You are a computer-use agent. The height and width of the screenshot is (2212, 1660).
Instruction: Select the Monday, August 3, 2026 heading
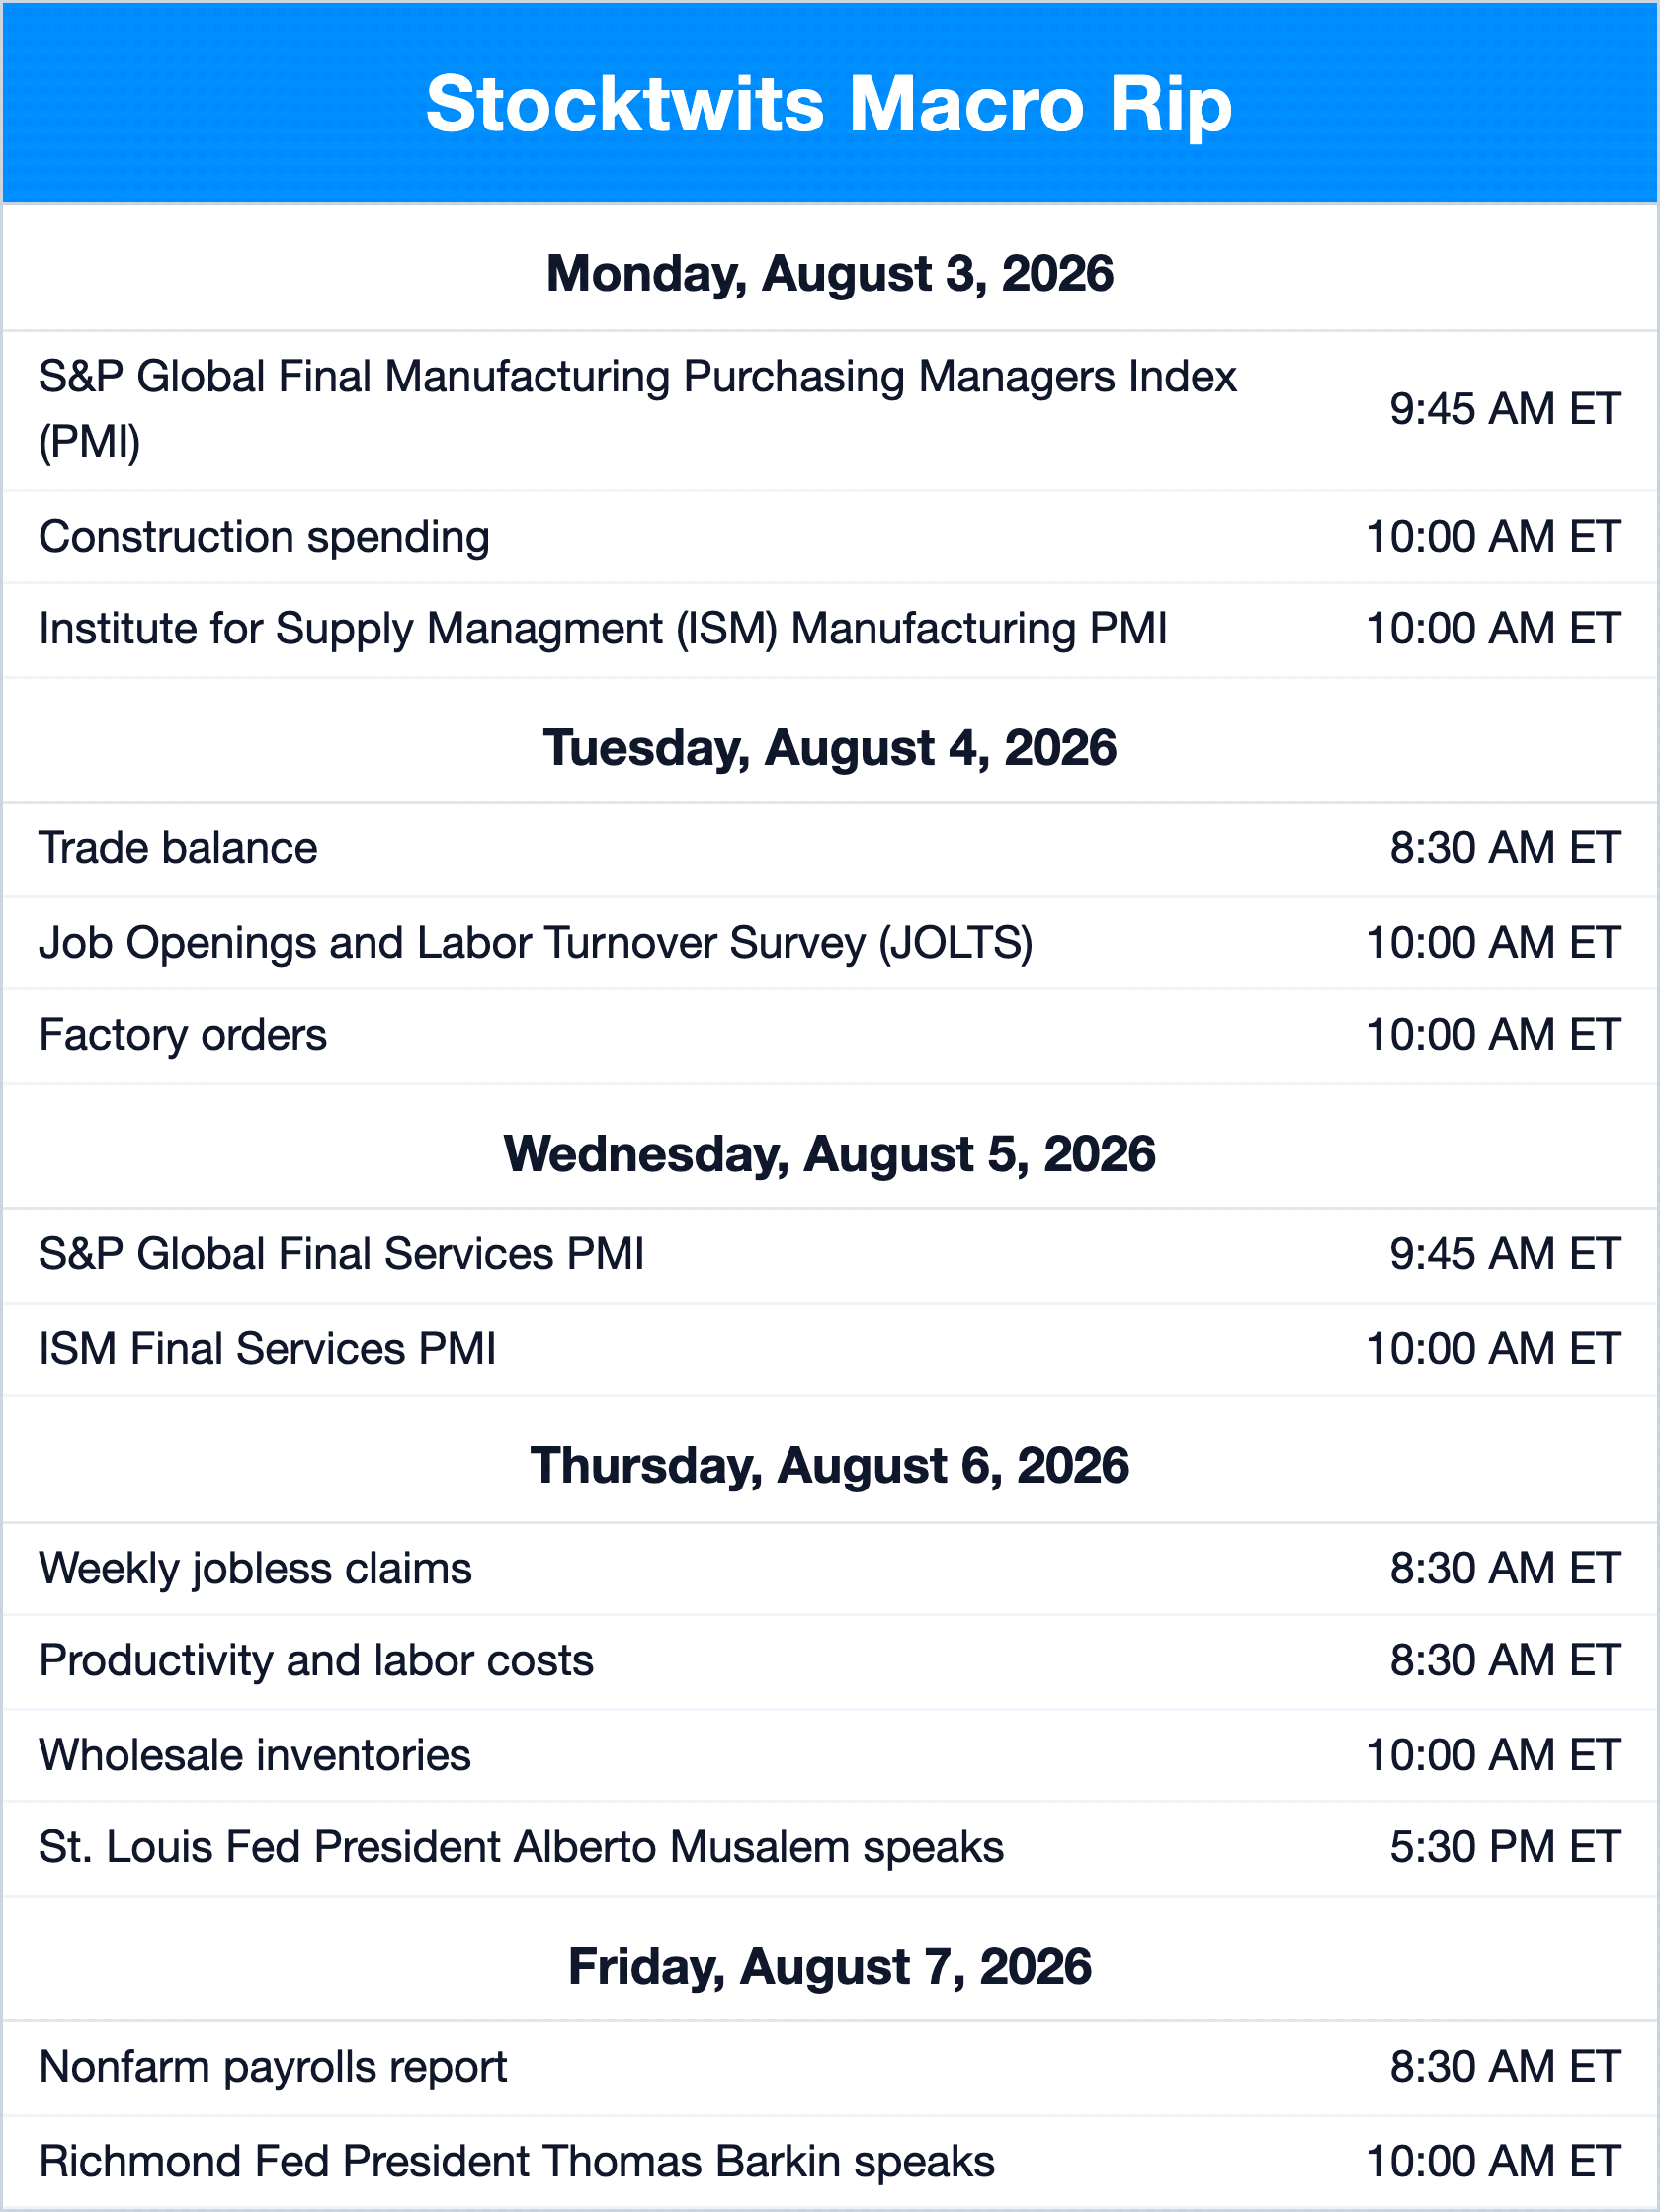(x=829, y=273)
